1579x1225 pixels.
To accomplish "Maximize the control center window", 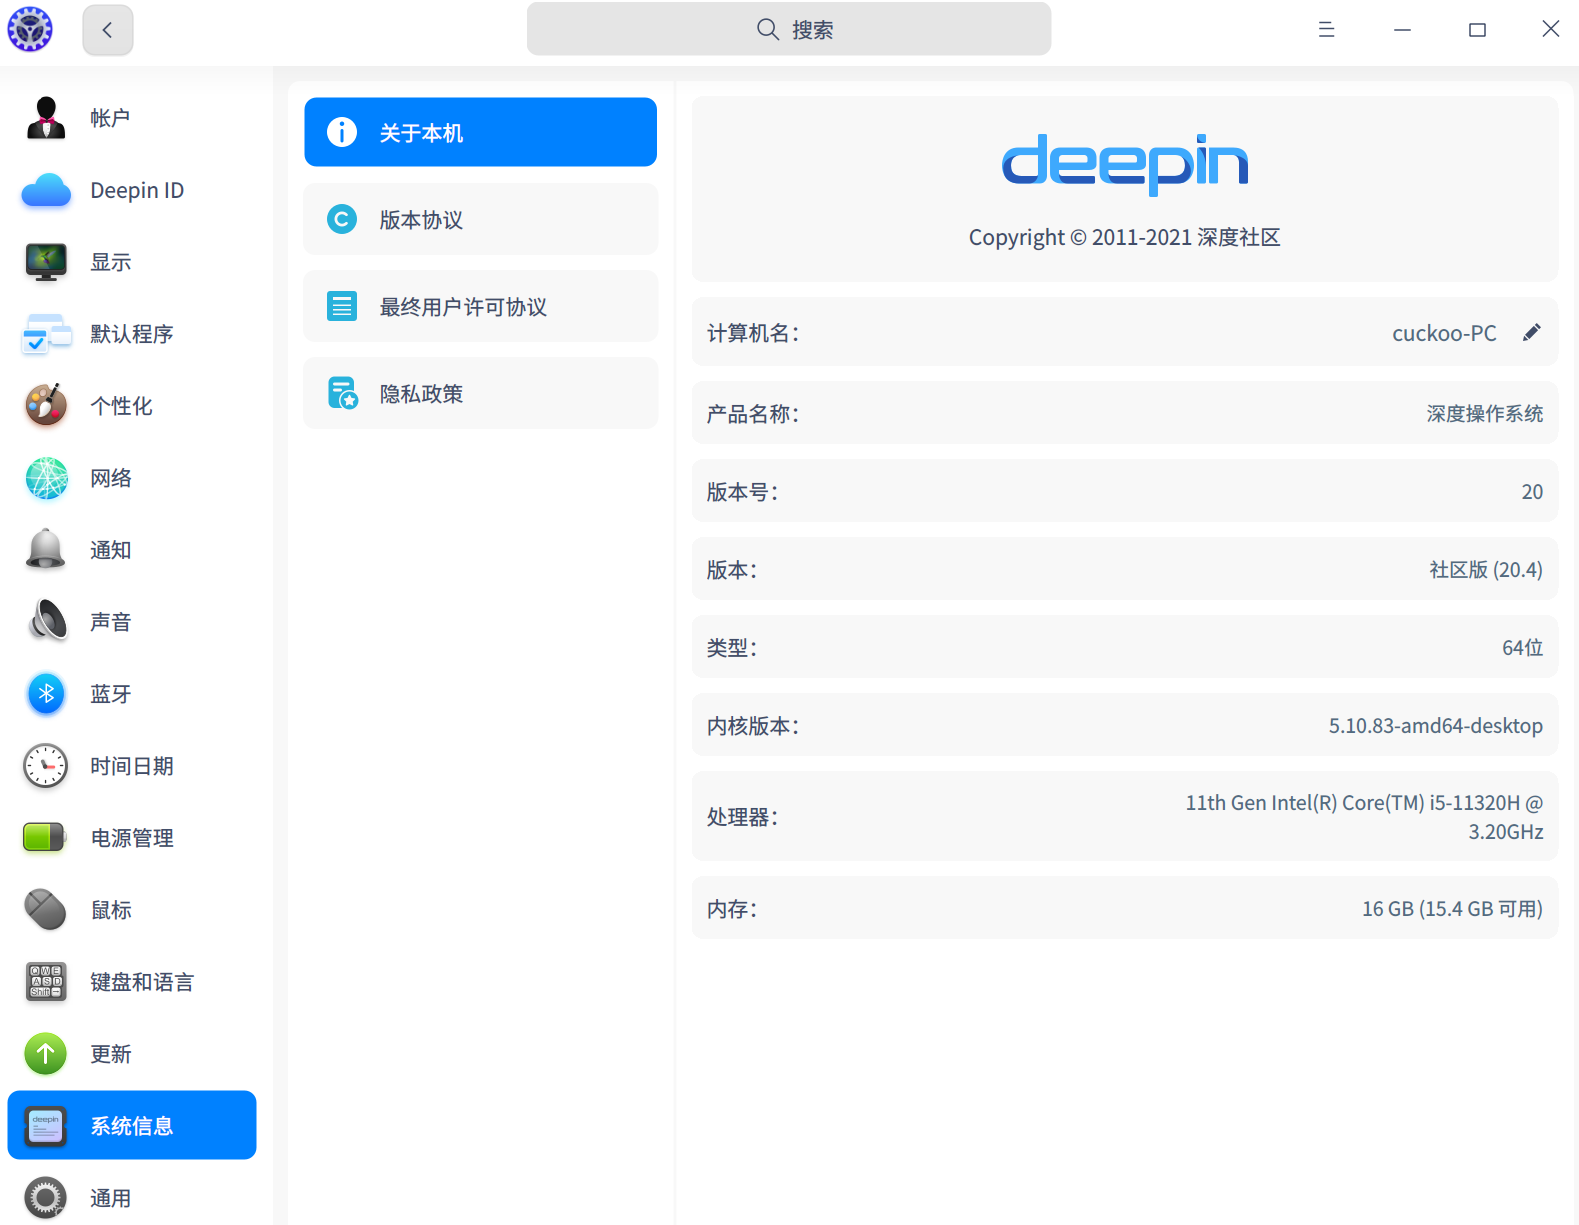I will [x=1477, y=30].
